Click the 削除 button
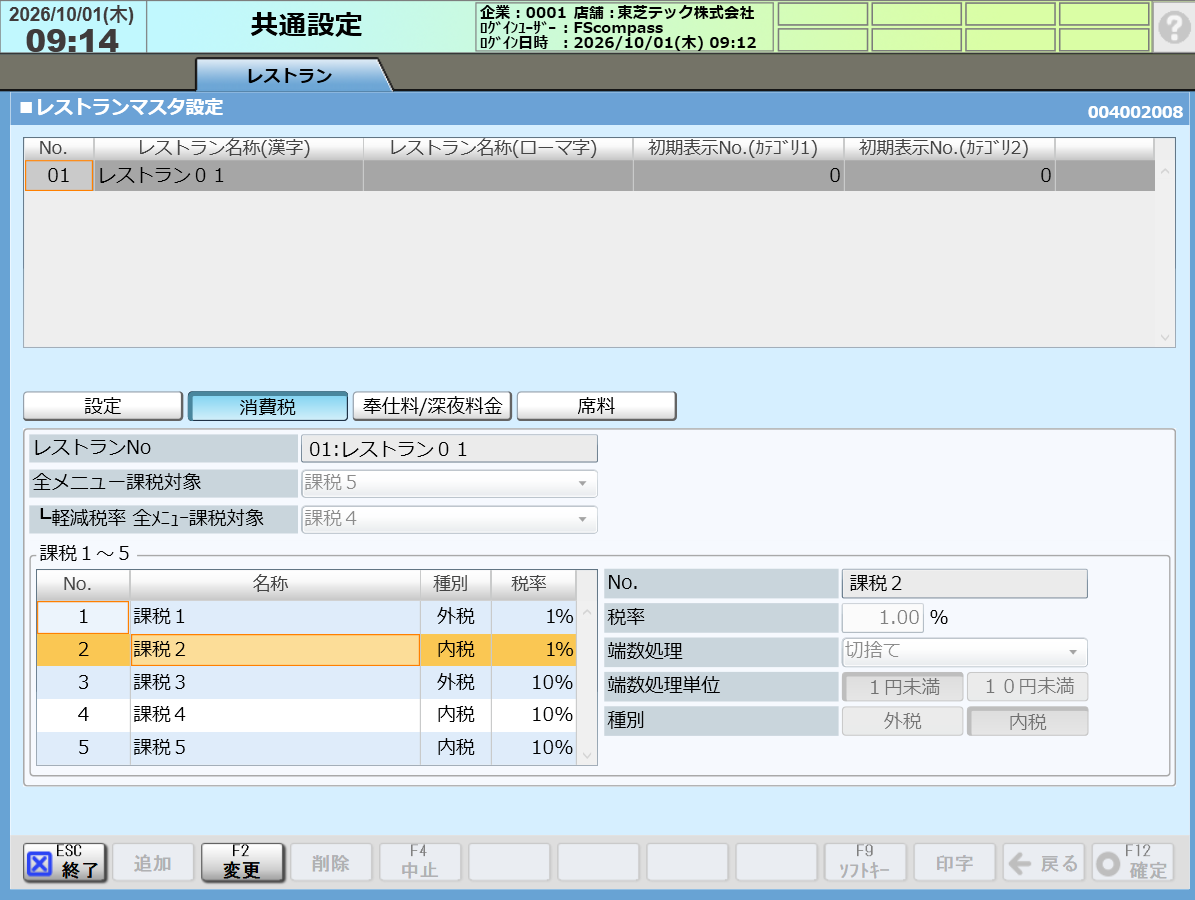The image size is (1195, 900). pyautogui.click(x=332, y=863)
